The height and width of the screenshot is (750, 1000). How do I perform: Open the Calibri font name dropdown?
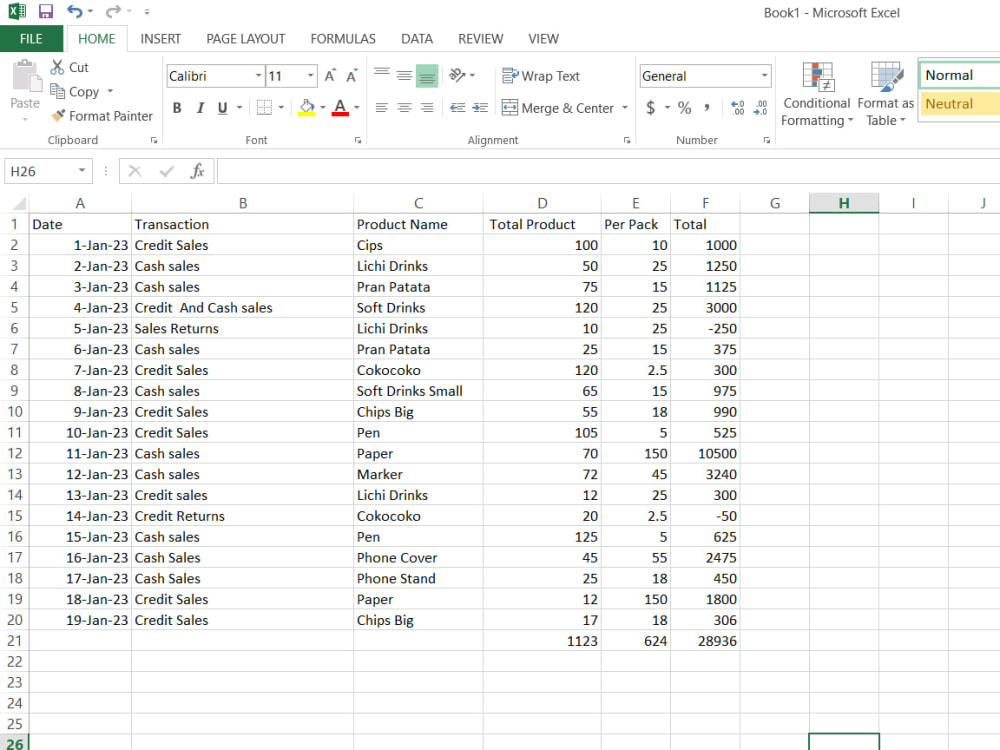[x=258, y=76]
